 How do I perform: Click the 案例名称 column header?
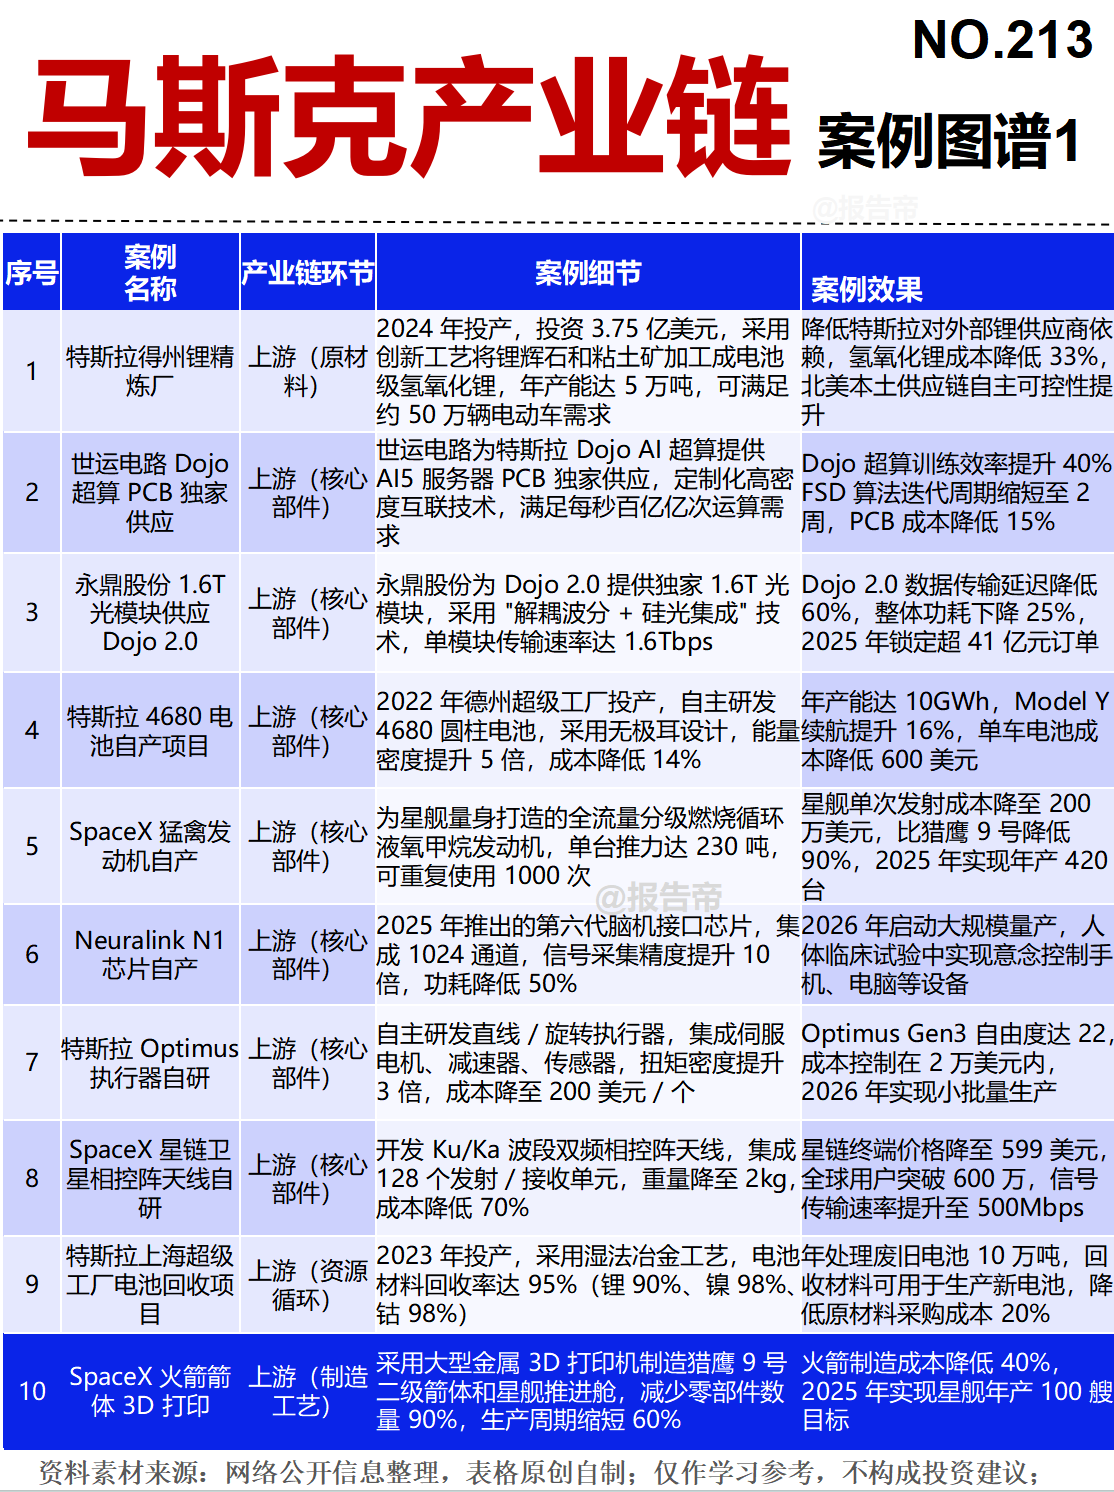pos(150,272)
